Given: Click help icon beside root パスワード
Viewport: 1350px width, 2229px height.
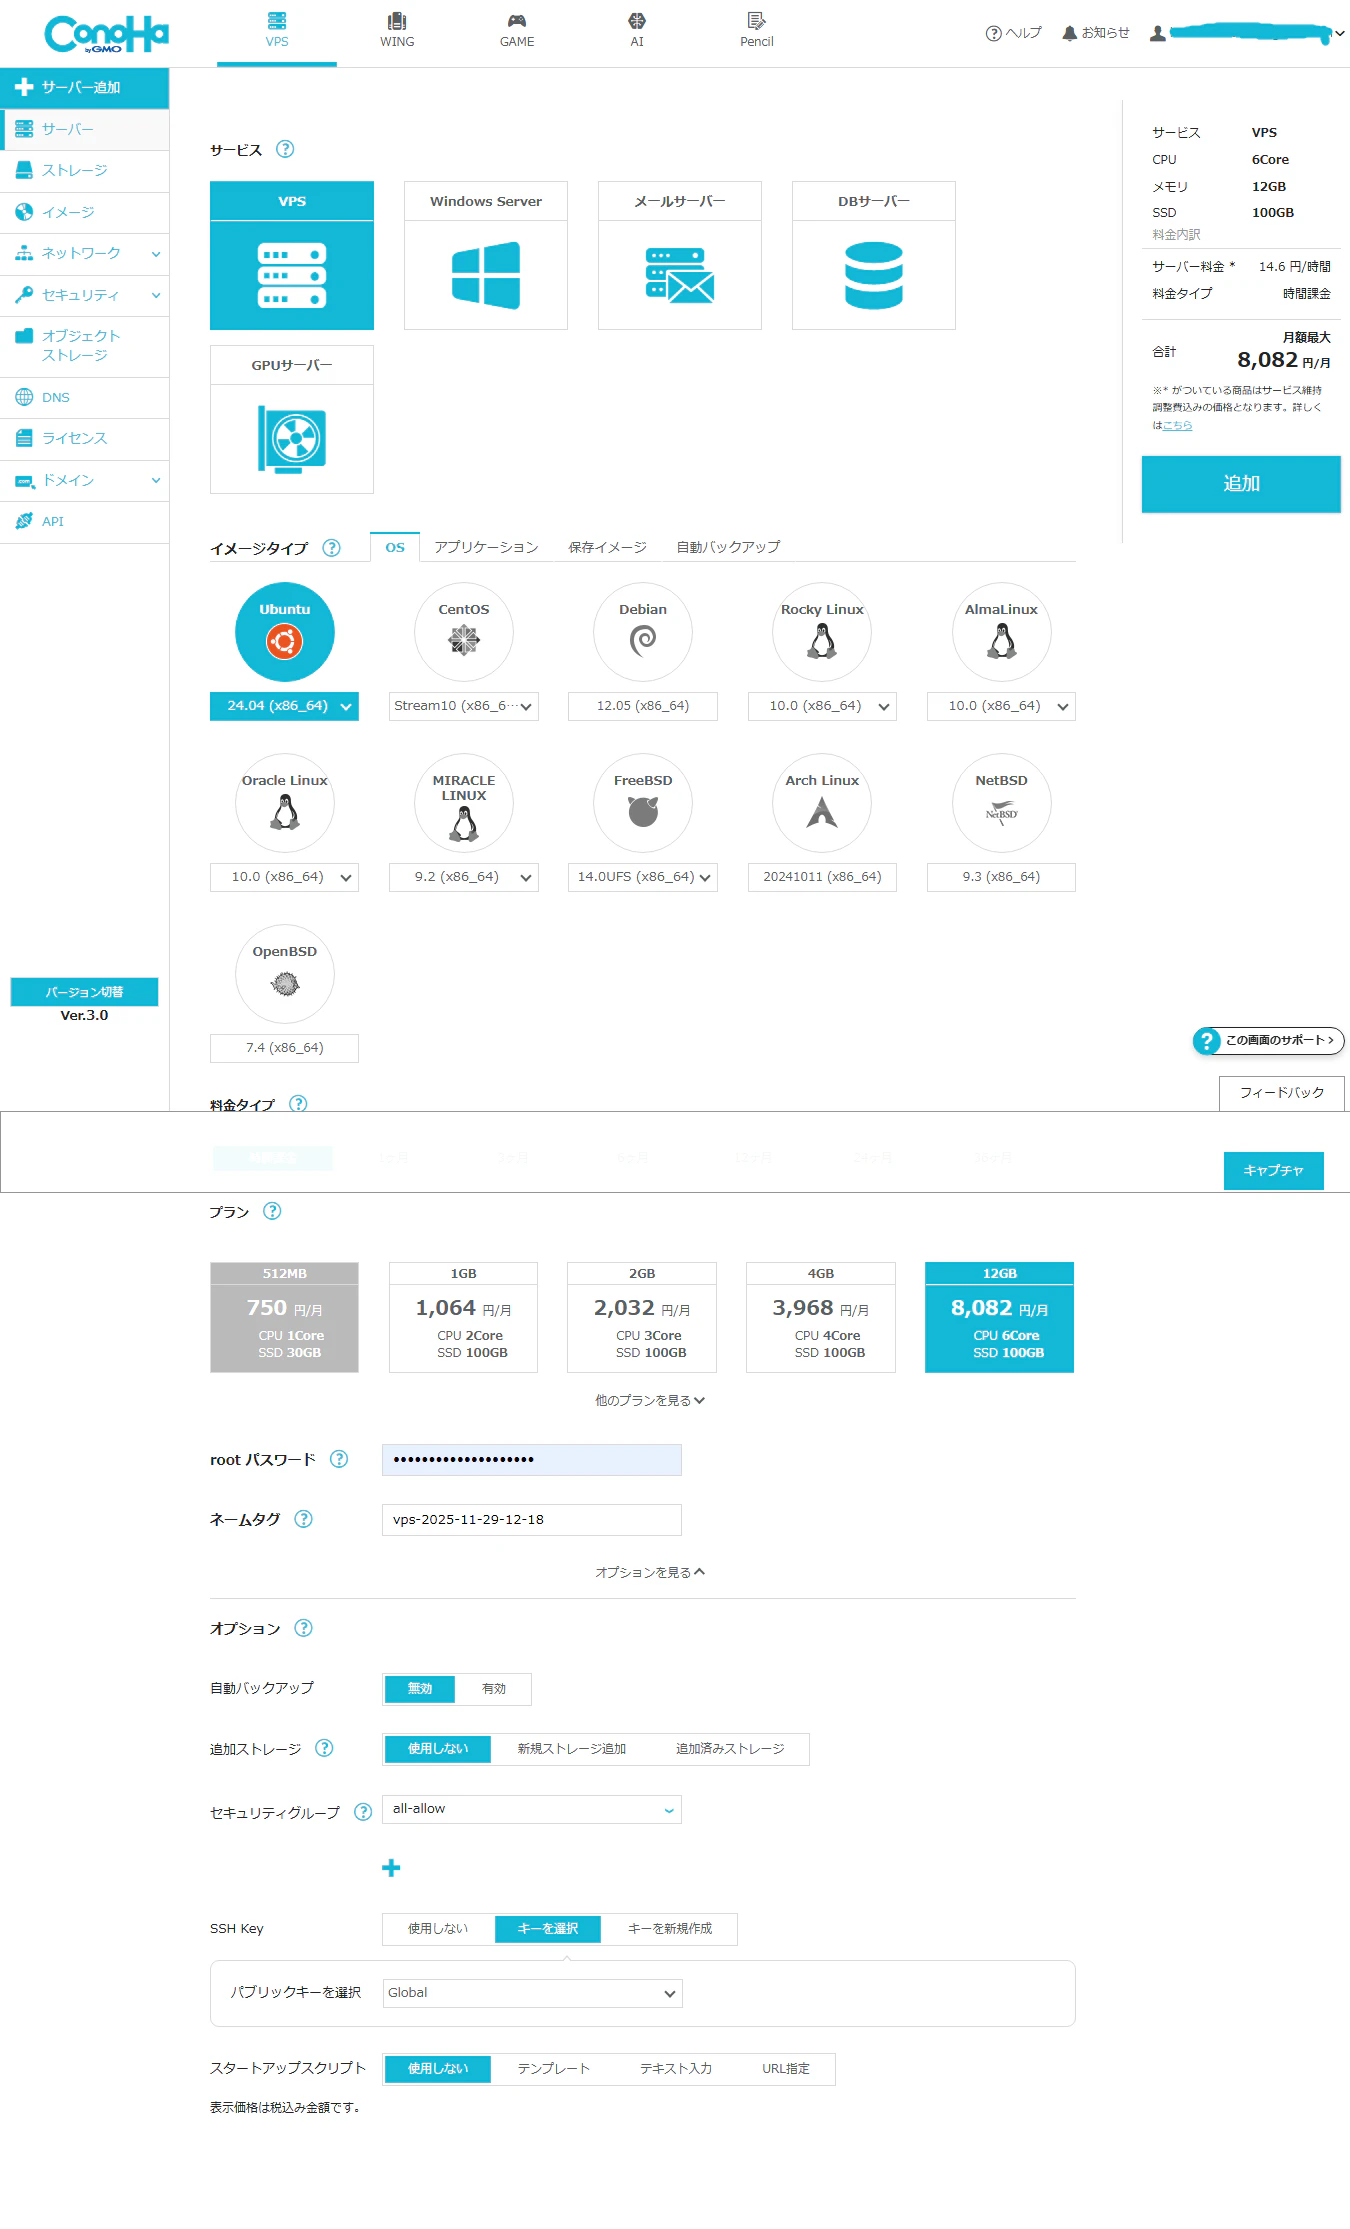Looking at the screenshot, I should [339, 1459].
